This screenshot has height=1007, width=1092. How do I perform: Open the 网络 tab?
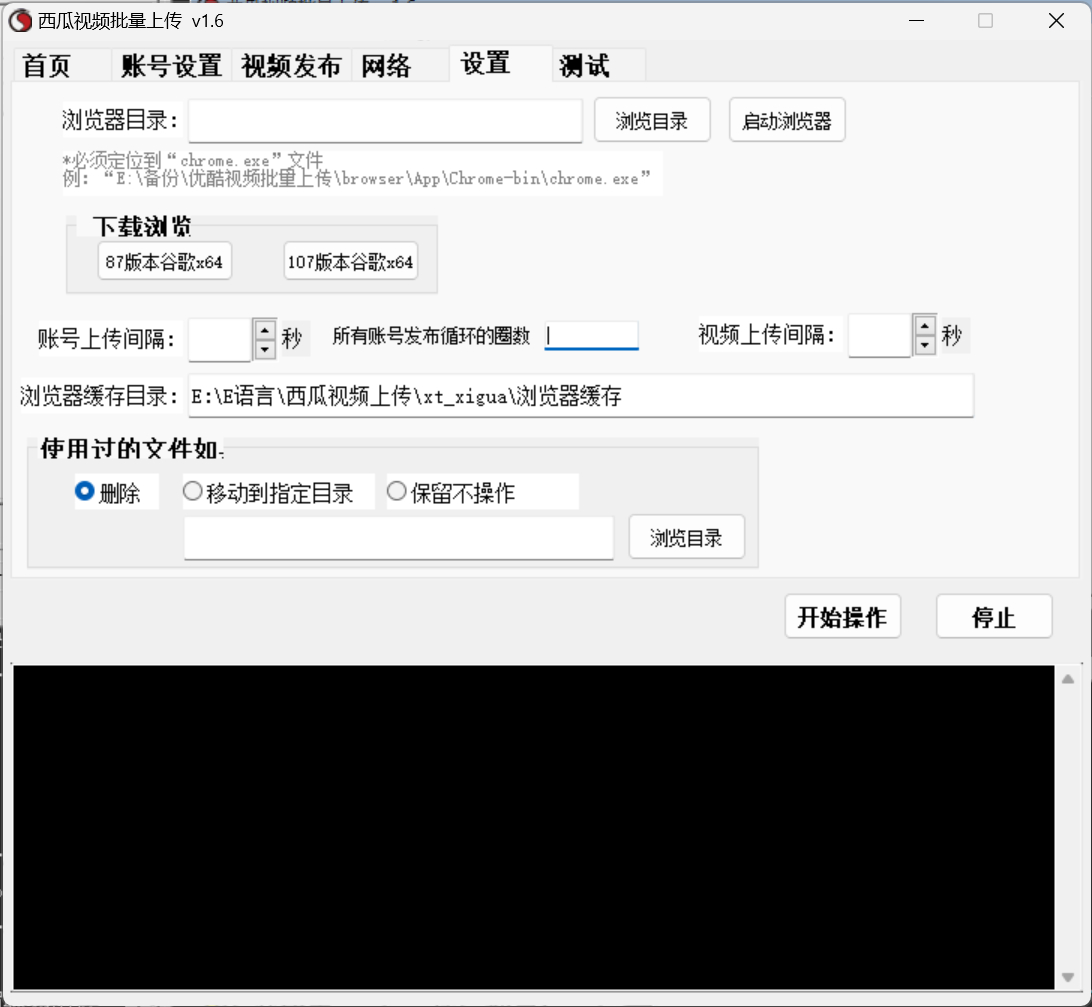(x=386, y=66)
